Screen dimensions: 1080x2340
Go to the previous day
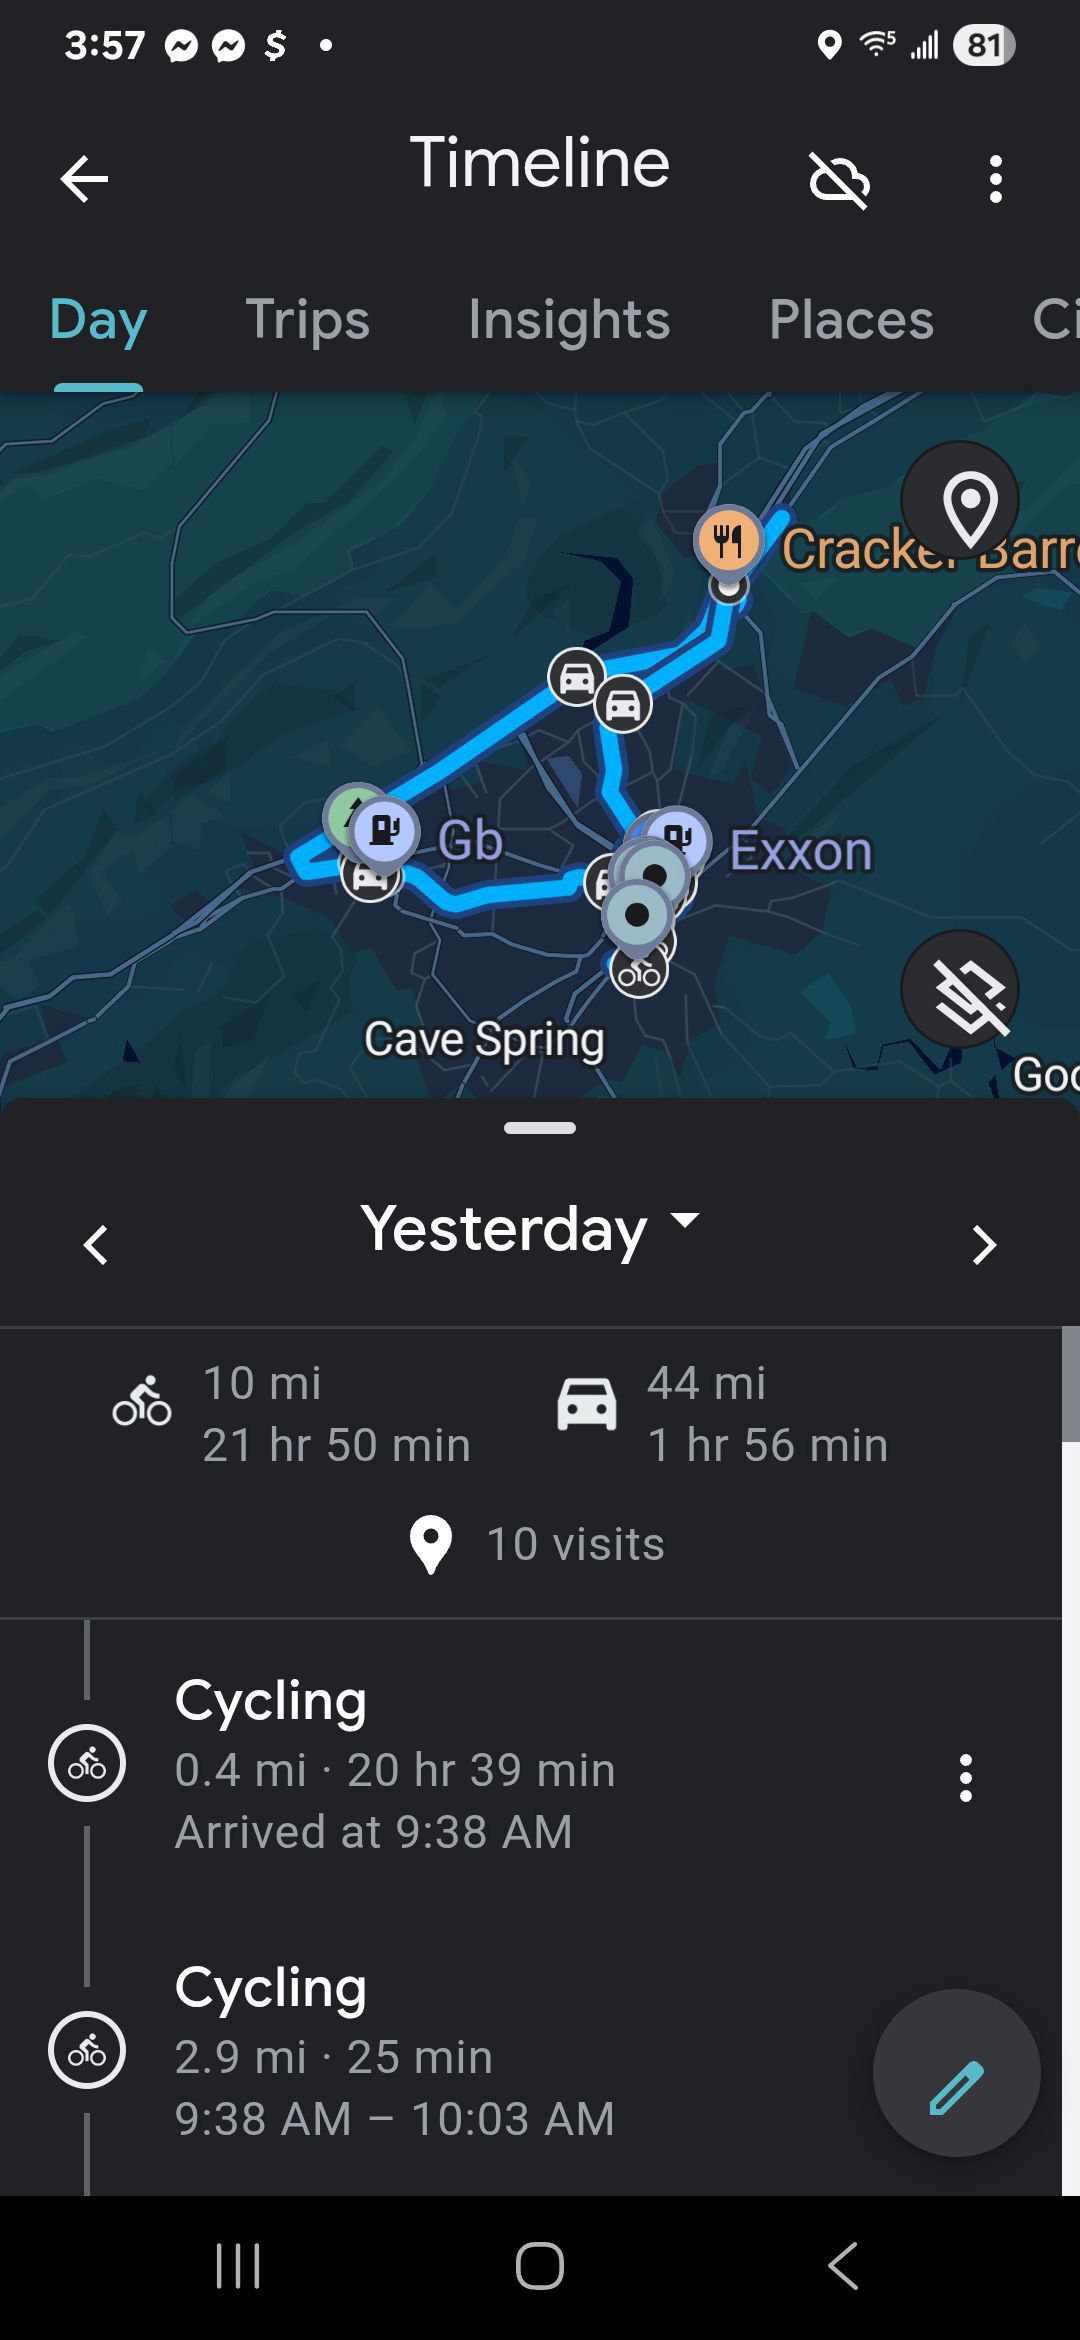[96, 1245]
